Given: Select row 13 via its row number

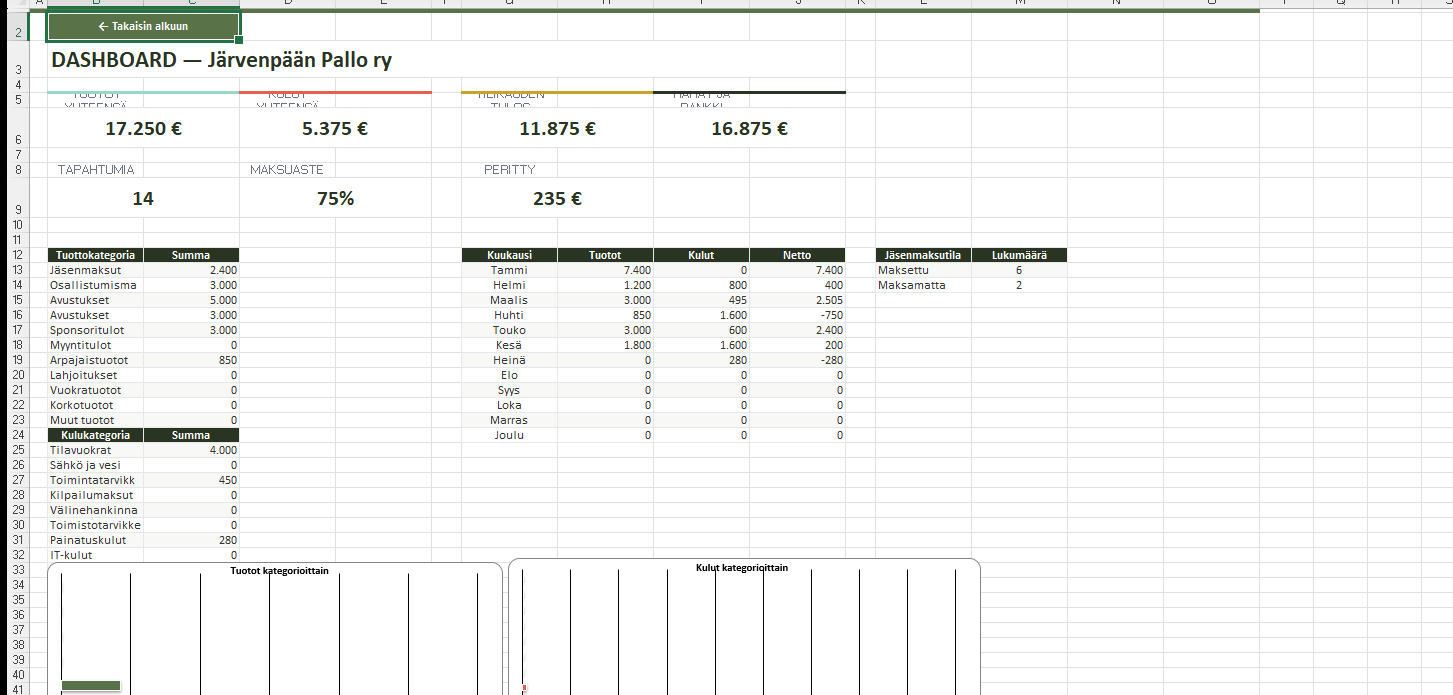Looking at the screenshot, I should [x=17, y=270].
